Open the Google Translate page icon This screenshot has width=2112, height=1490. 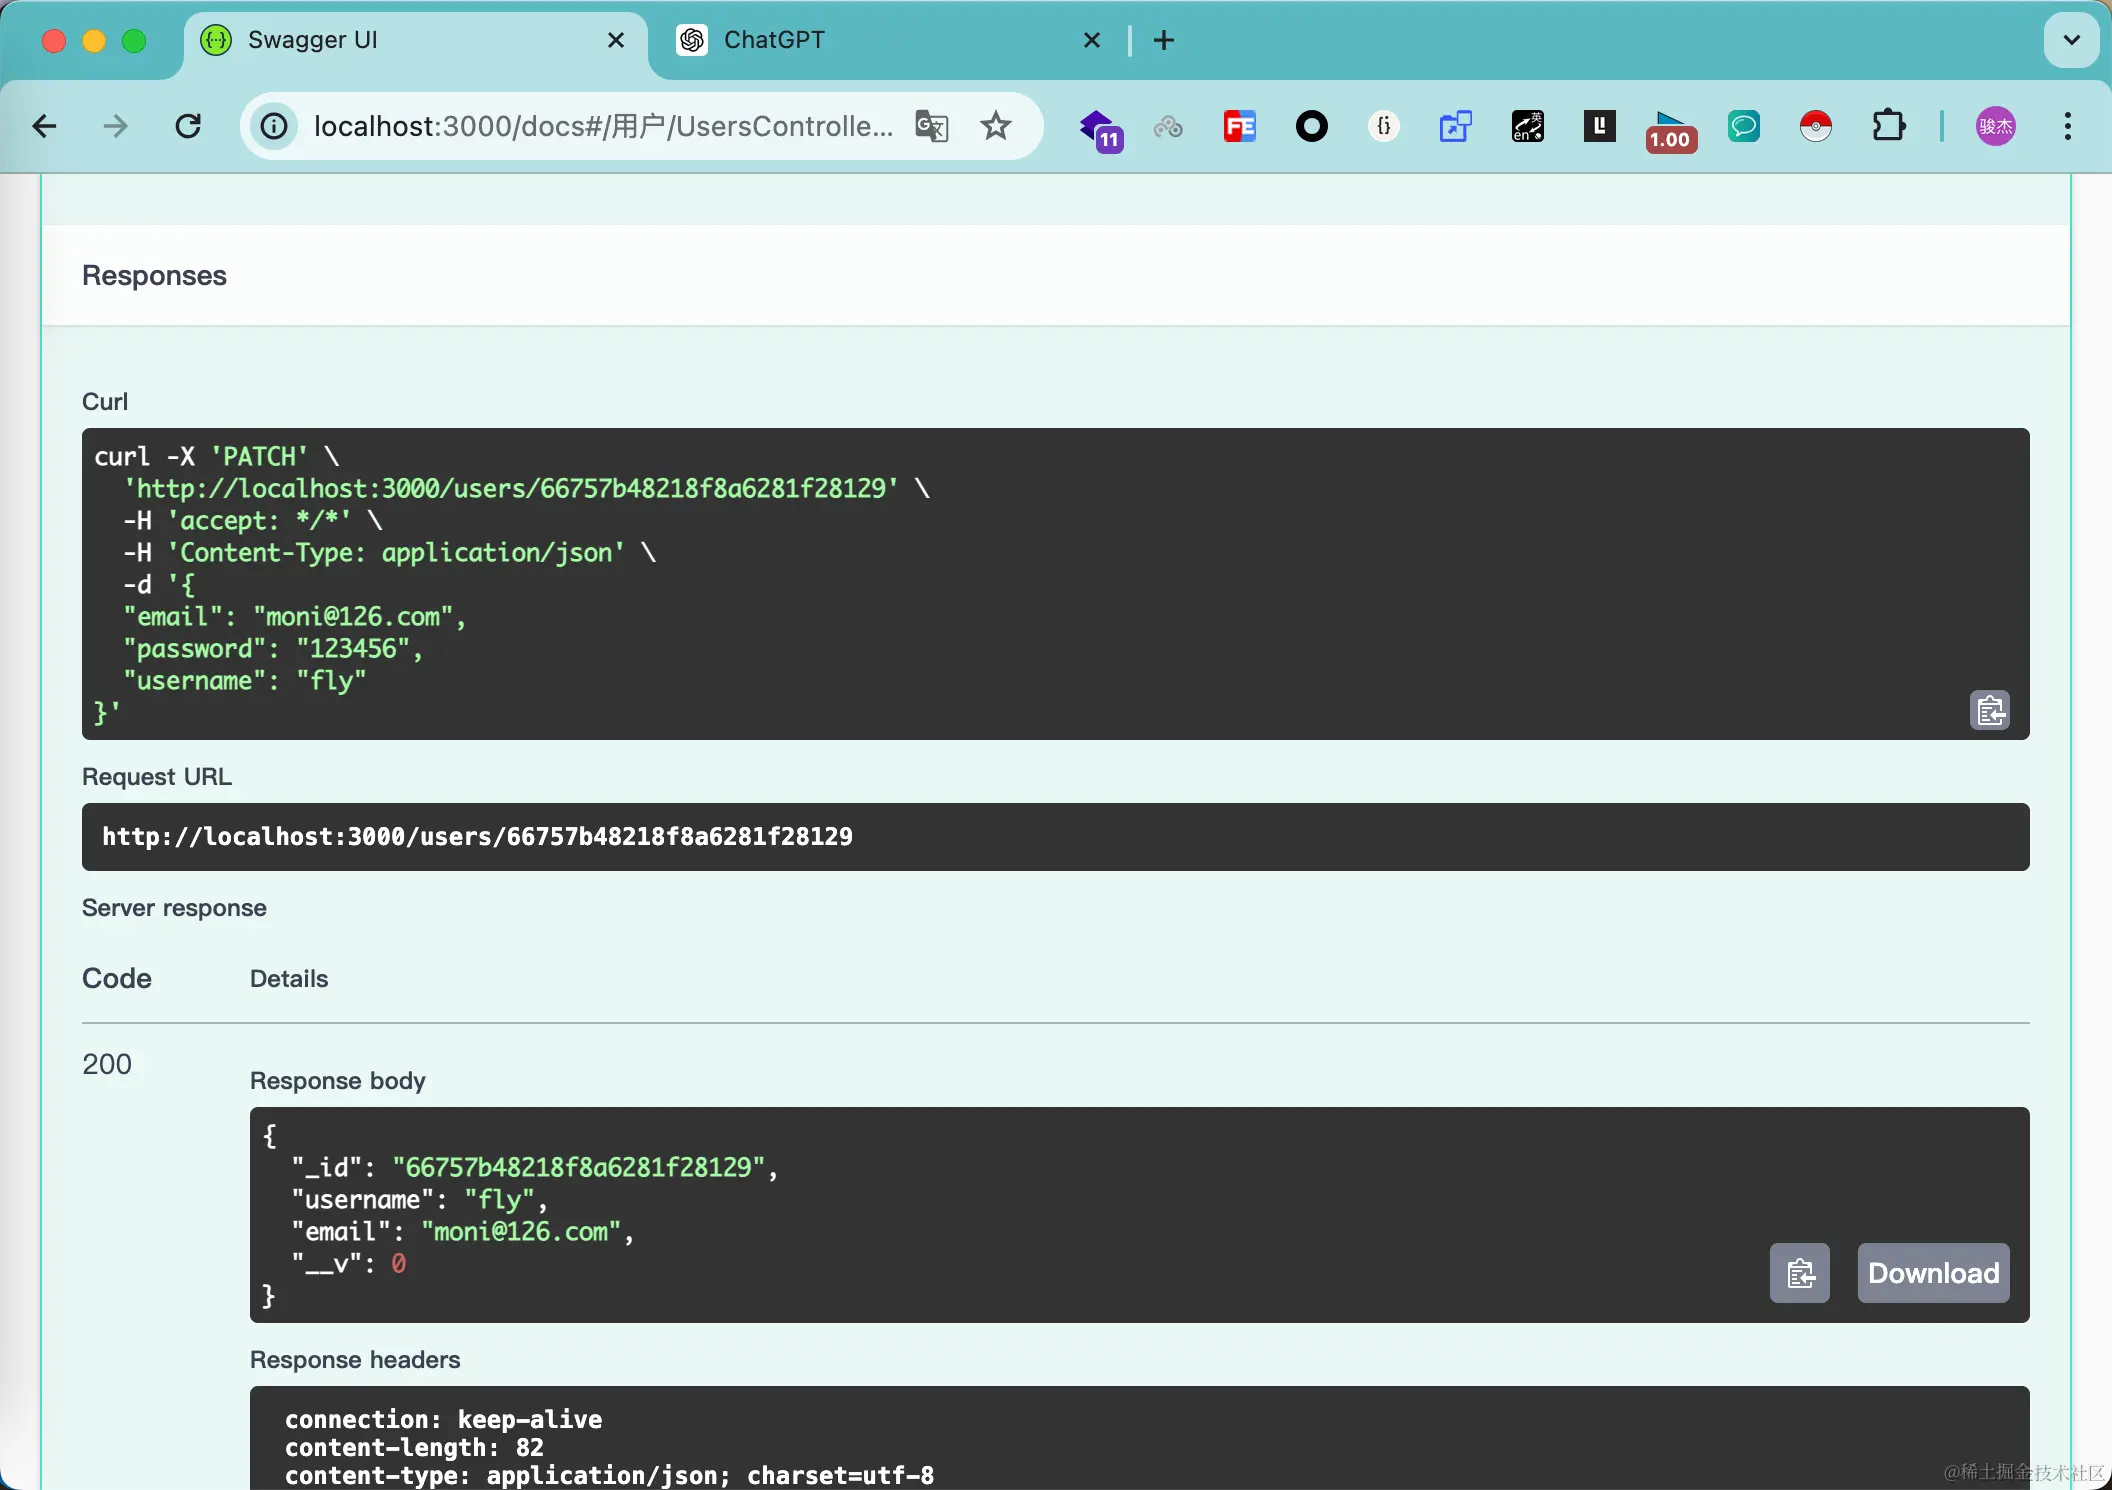coord(931,126)
